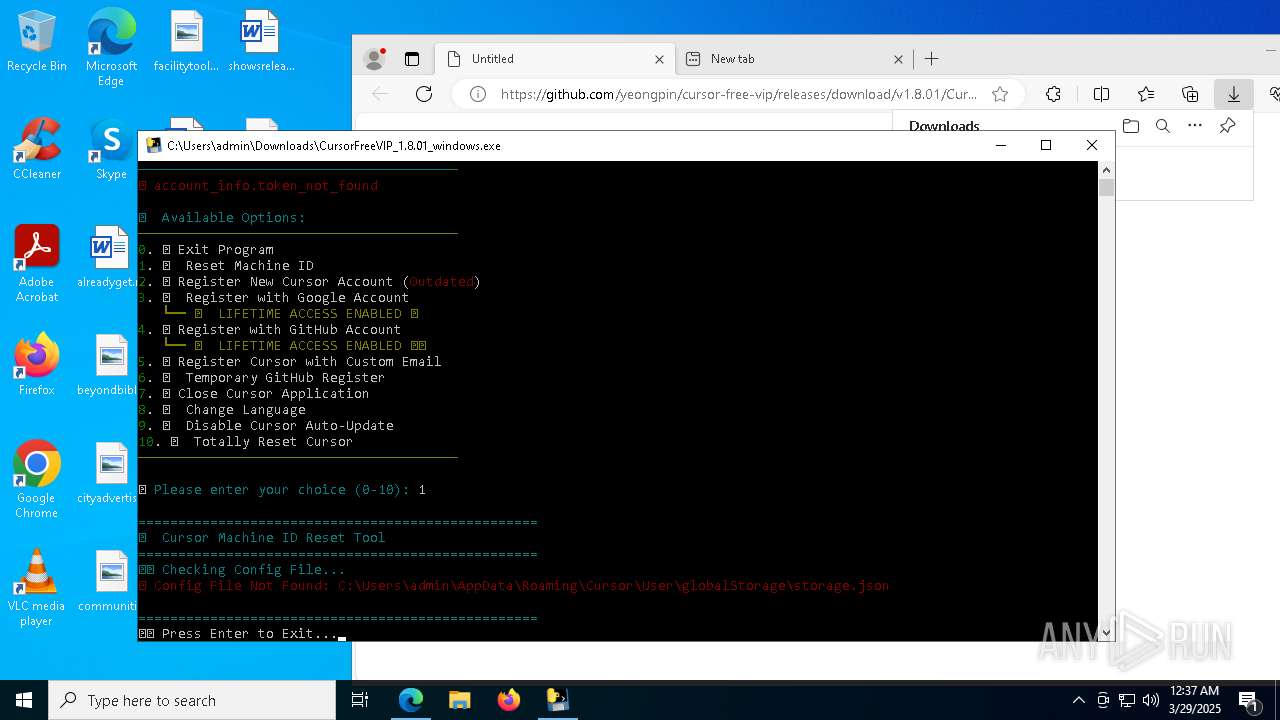Image resolution: width=1280 pixels, height=720 pixels.
Task: Click 'Register with Google Account' text line
Action: 297,298
